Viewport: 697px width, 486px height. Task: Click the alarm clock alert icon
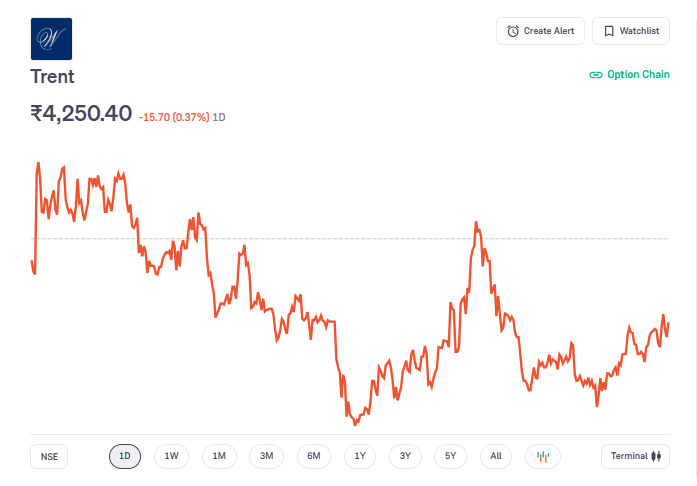pyautogui.click(x=513, y=31)
